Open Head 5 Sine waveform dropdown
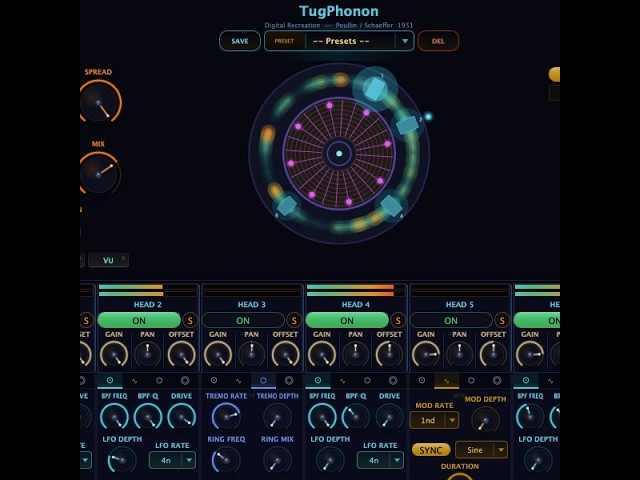Image resolution: width=640 pixels, height=480 pixels. coord(481,450)
